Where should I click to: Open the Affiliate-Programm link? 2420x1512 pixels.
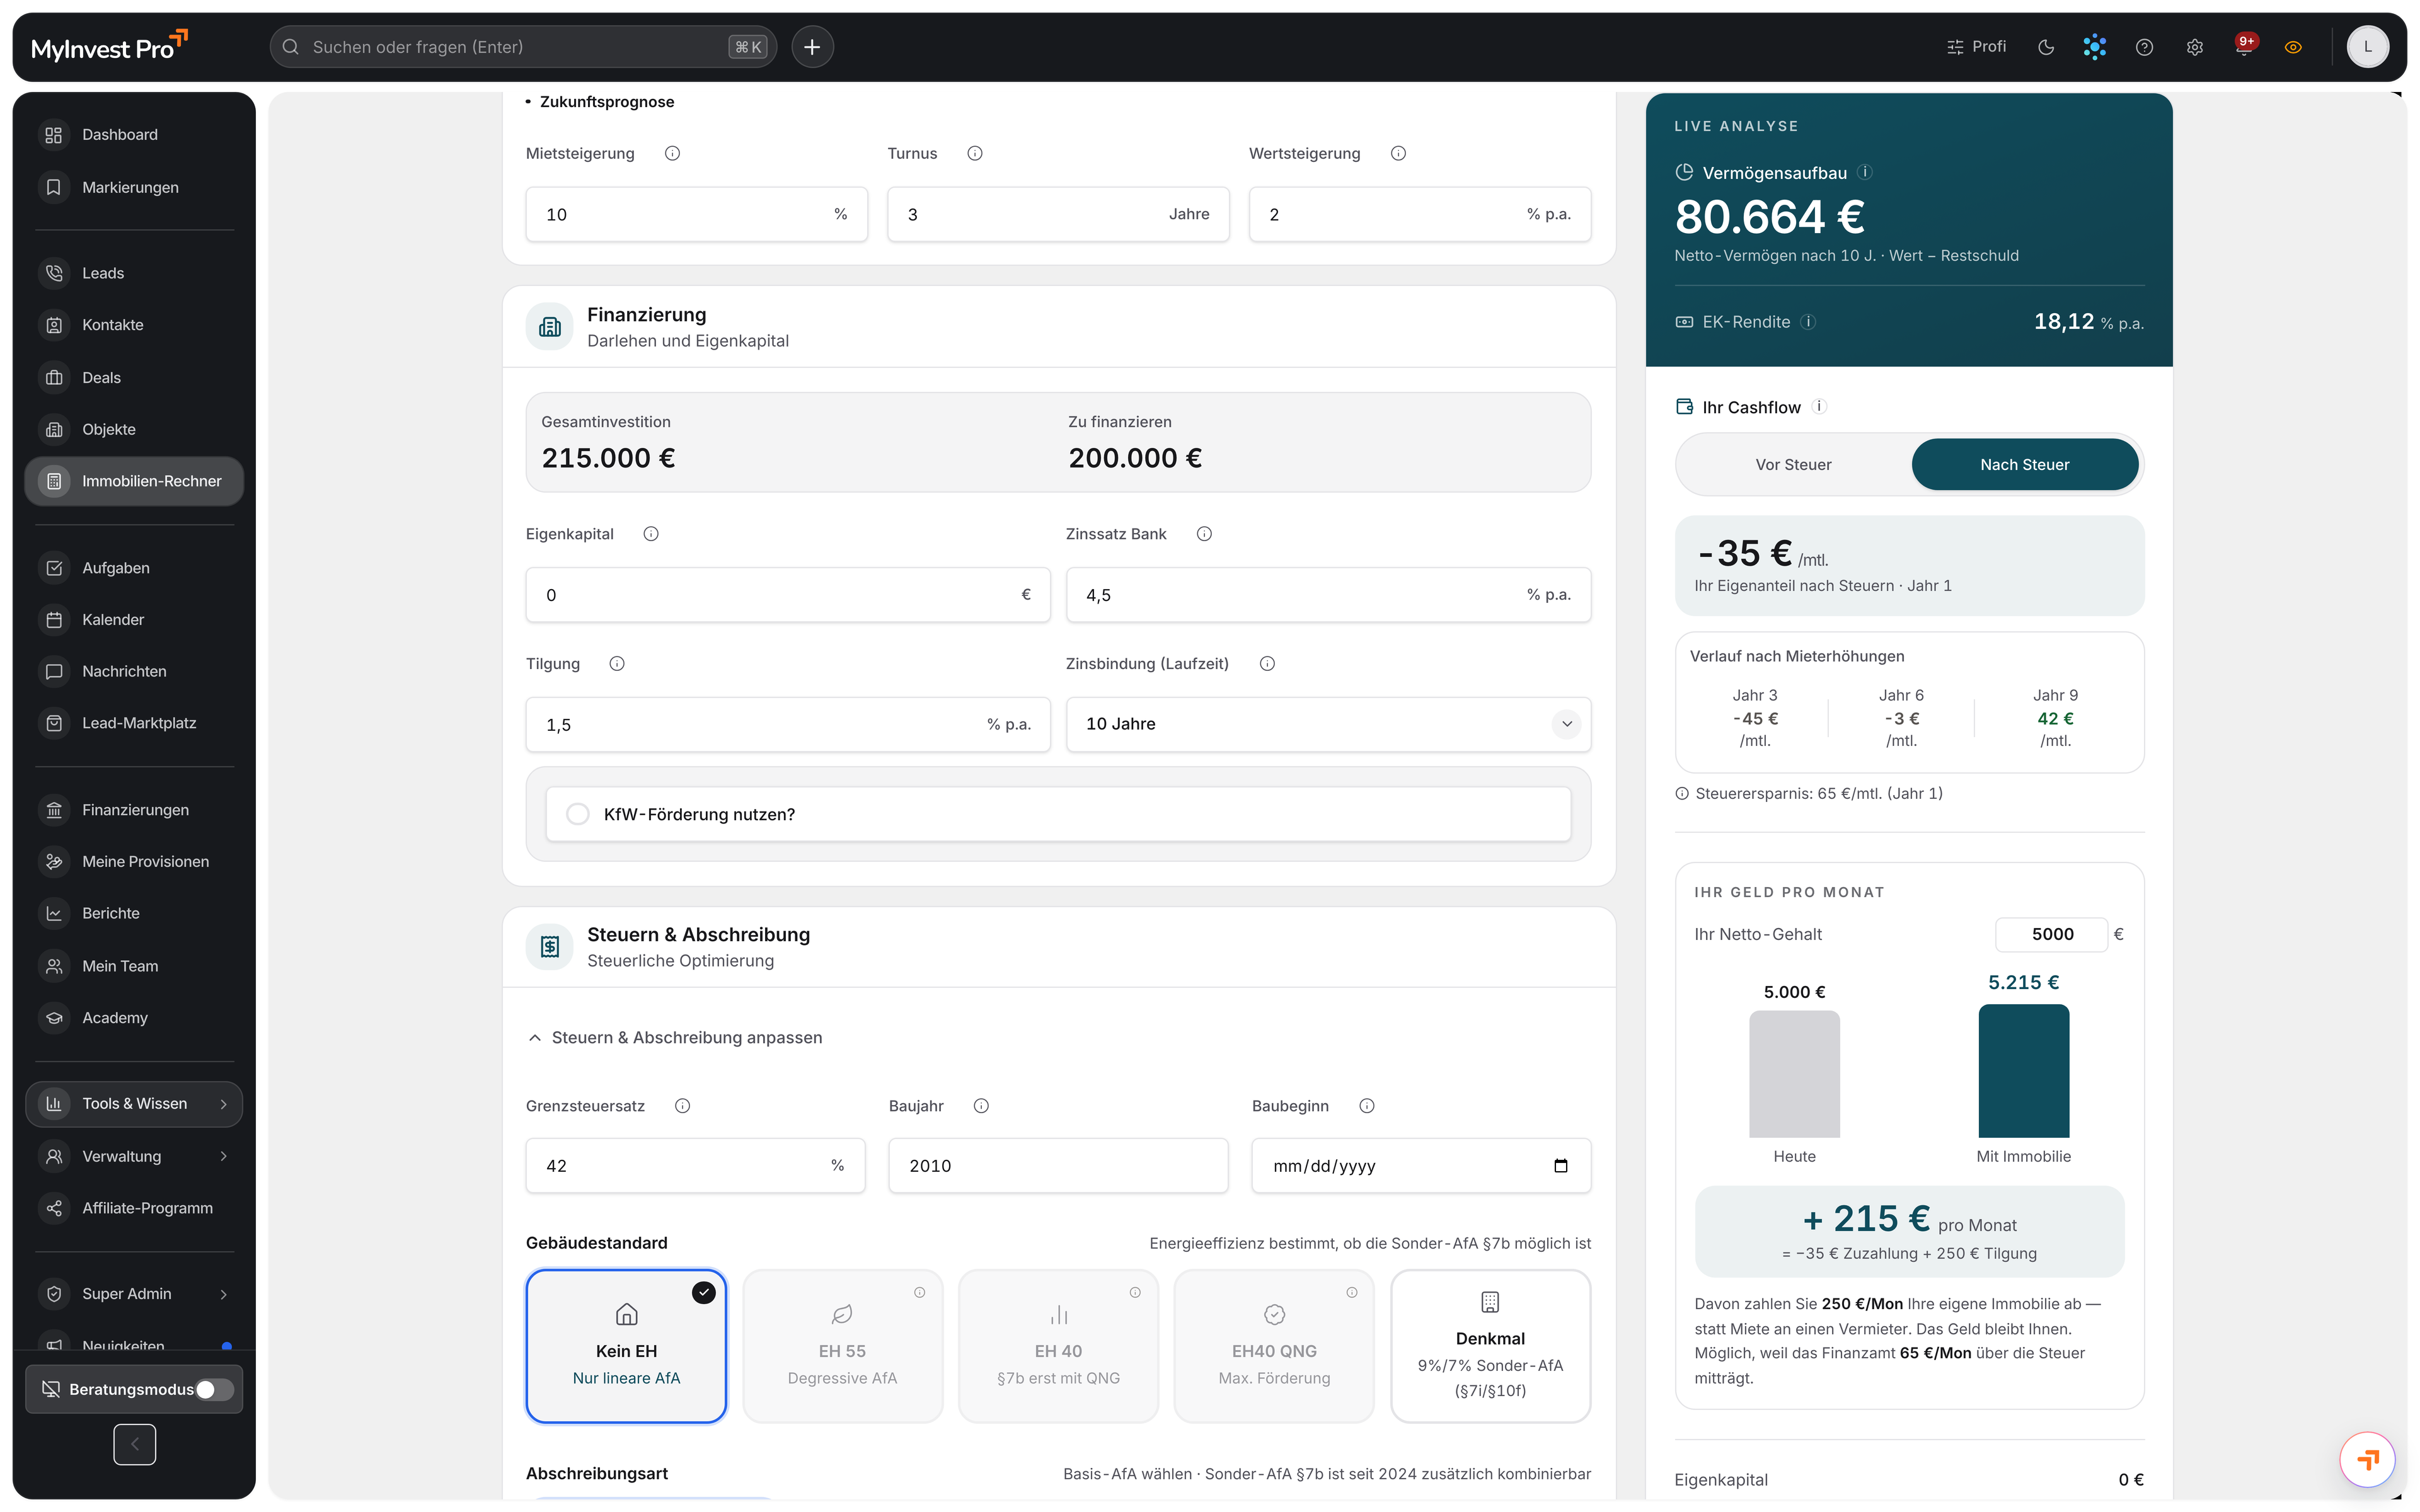tap(134, 1208)
